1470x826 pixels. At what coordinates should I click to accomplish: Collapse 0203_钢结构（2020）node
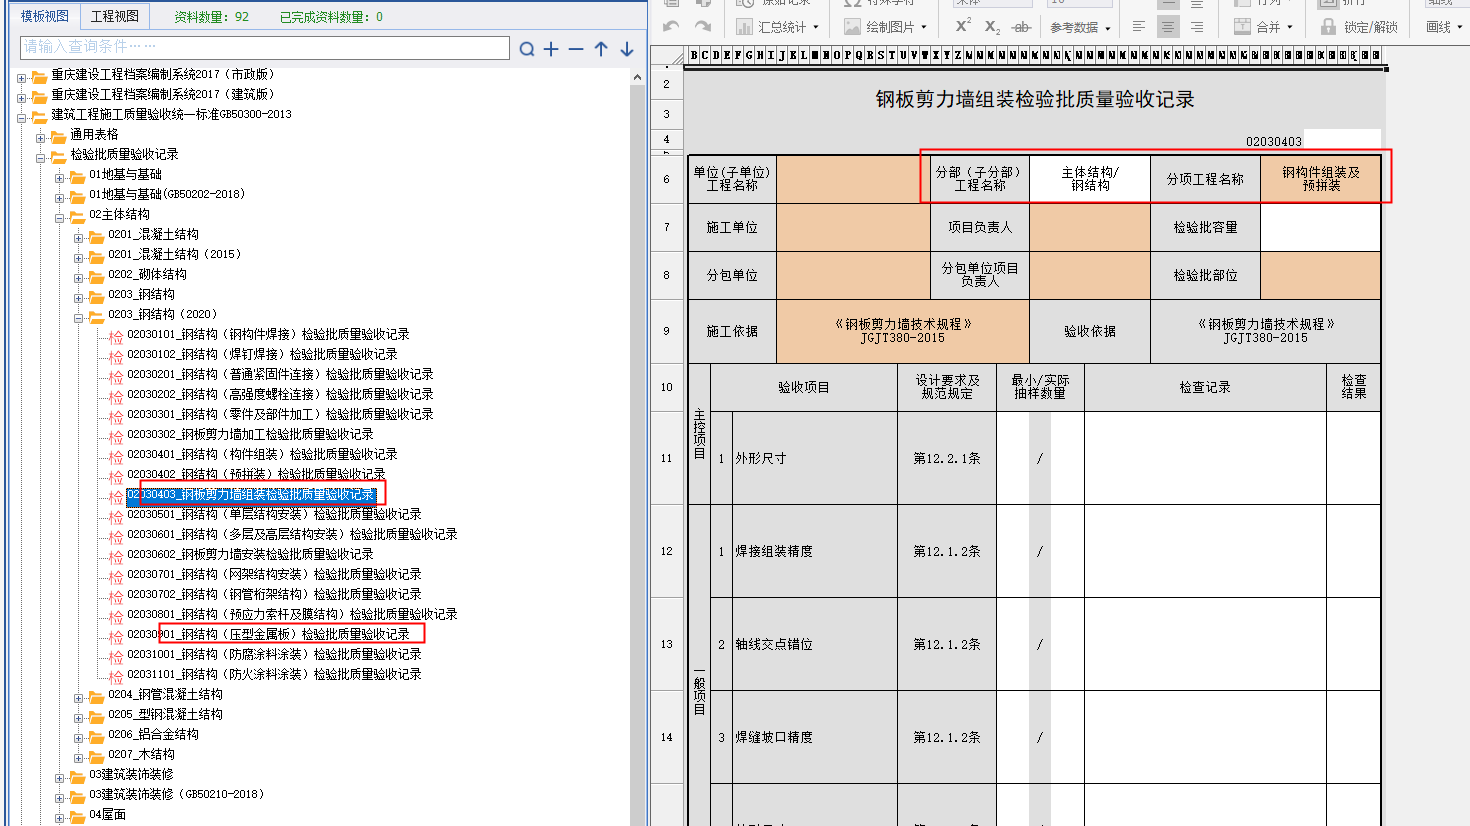pyautogui.click(x=79, y=317)
